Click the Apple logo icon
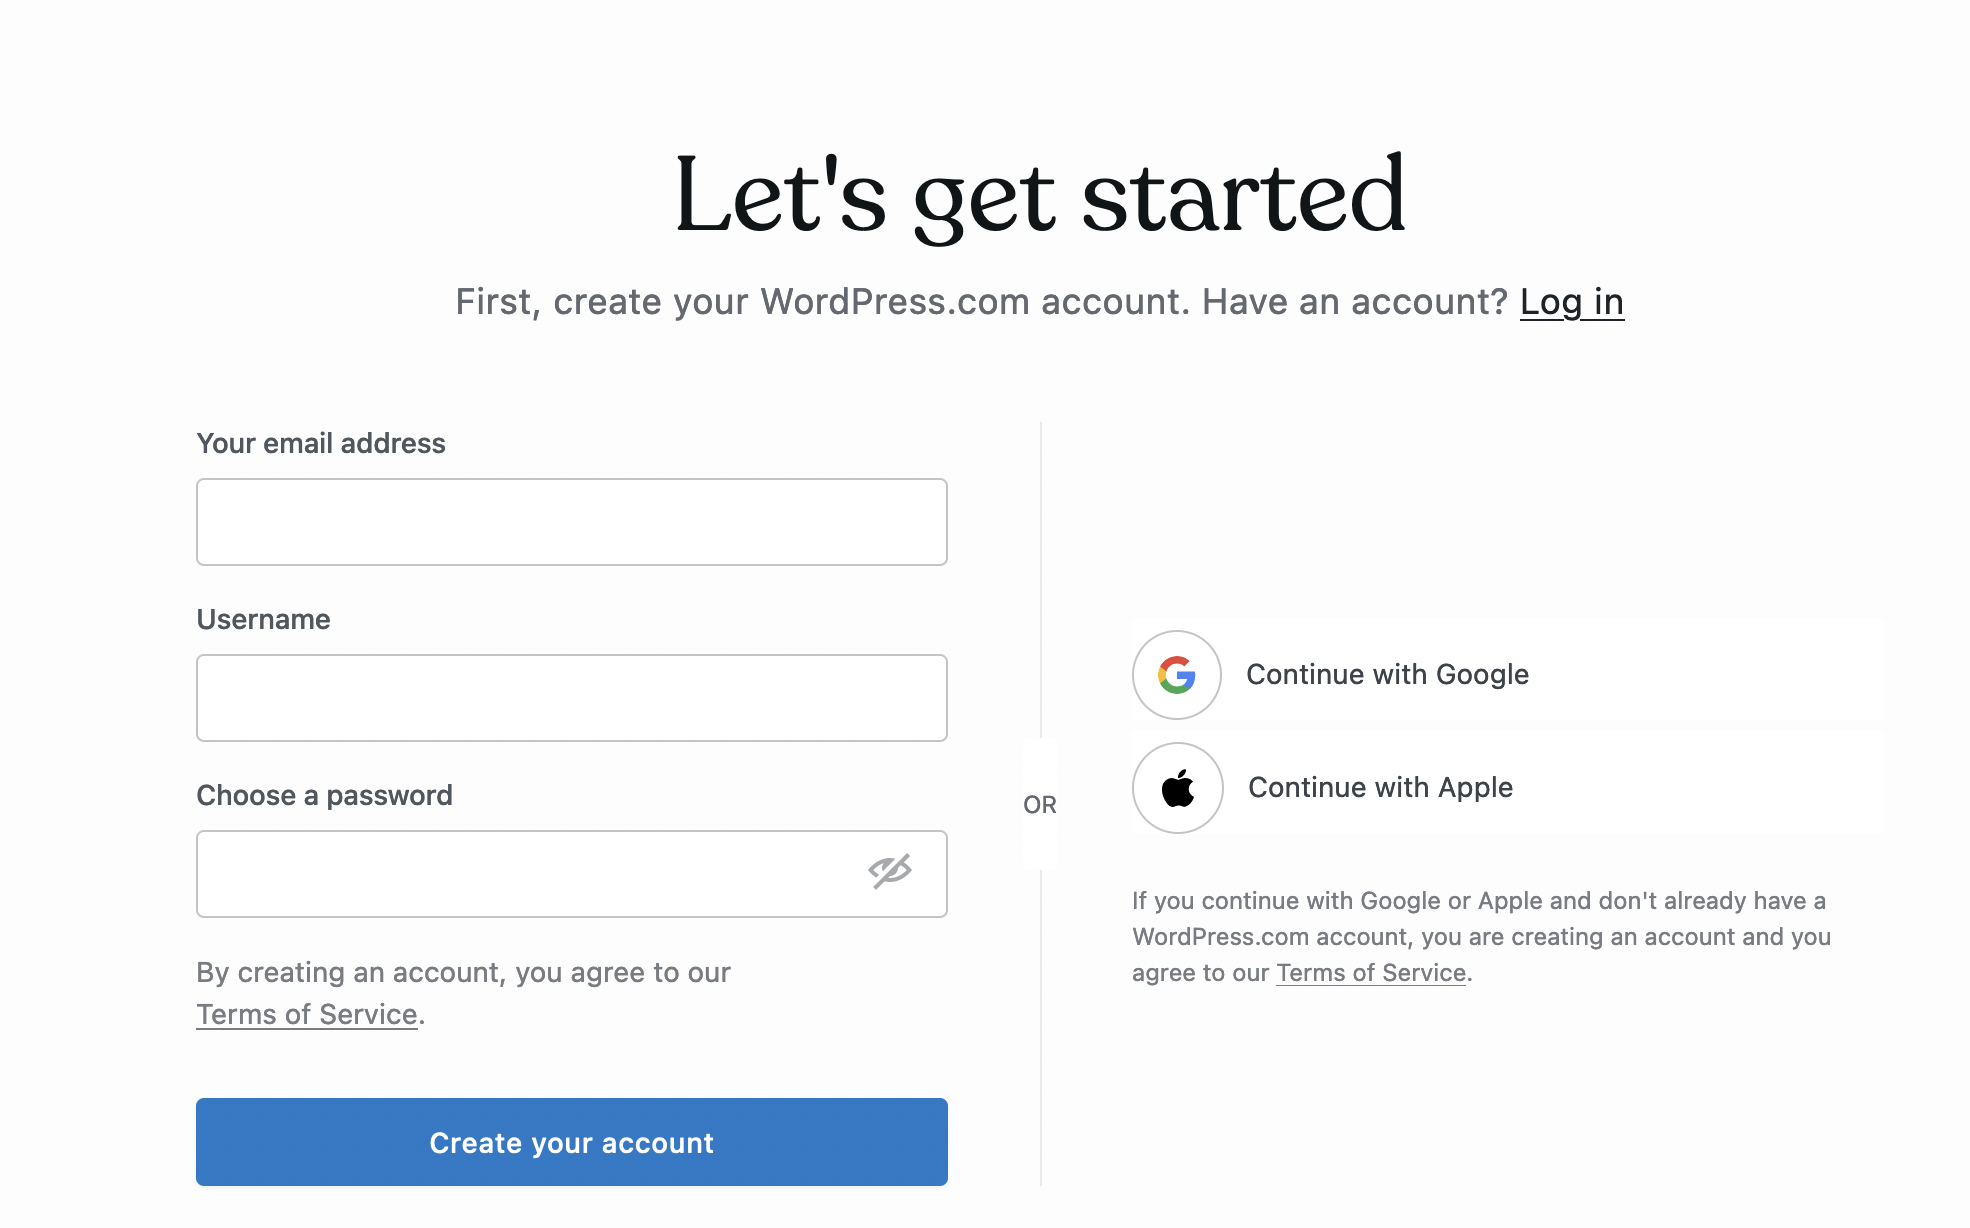 tap(1178, 788)
